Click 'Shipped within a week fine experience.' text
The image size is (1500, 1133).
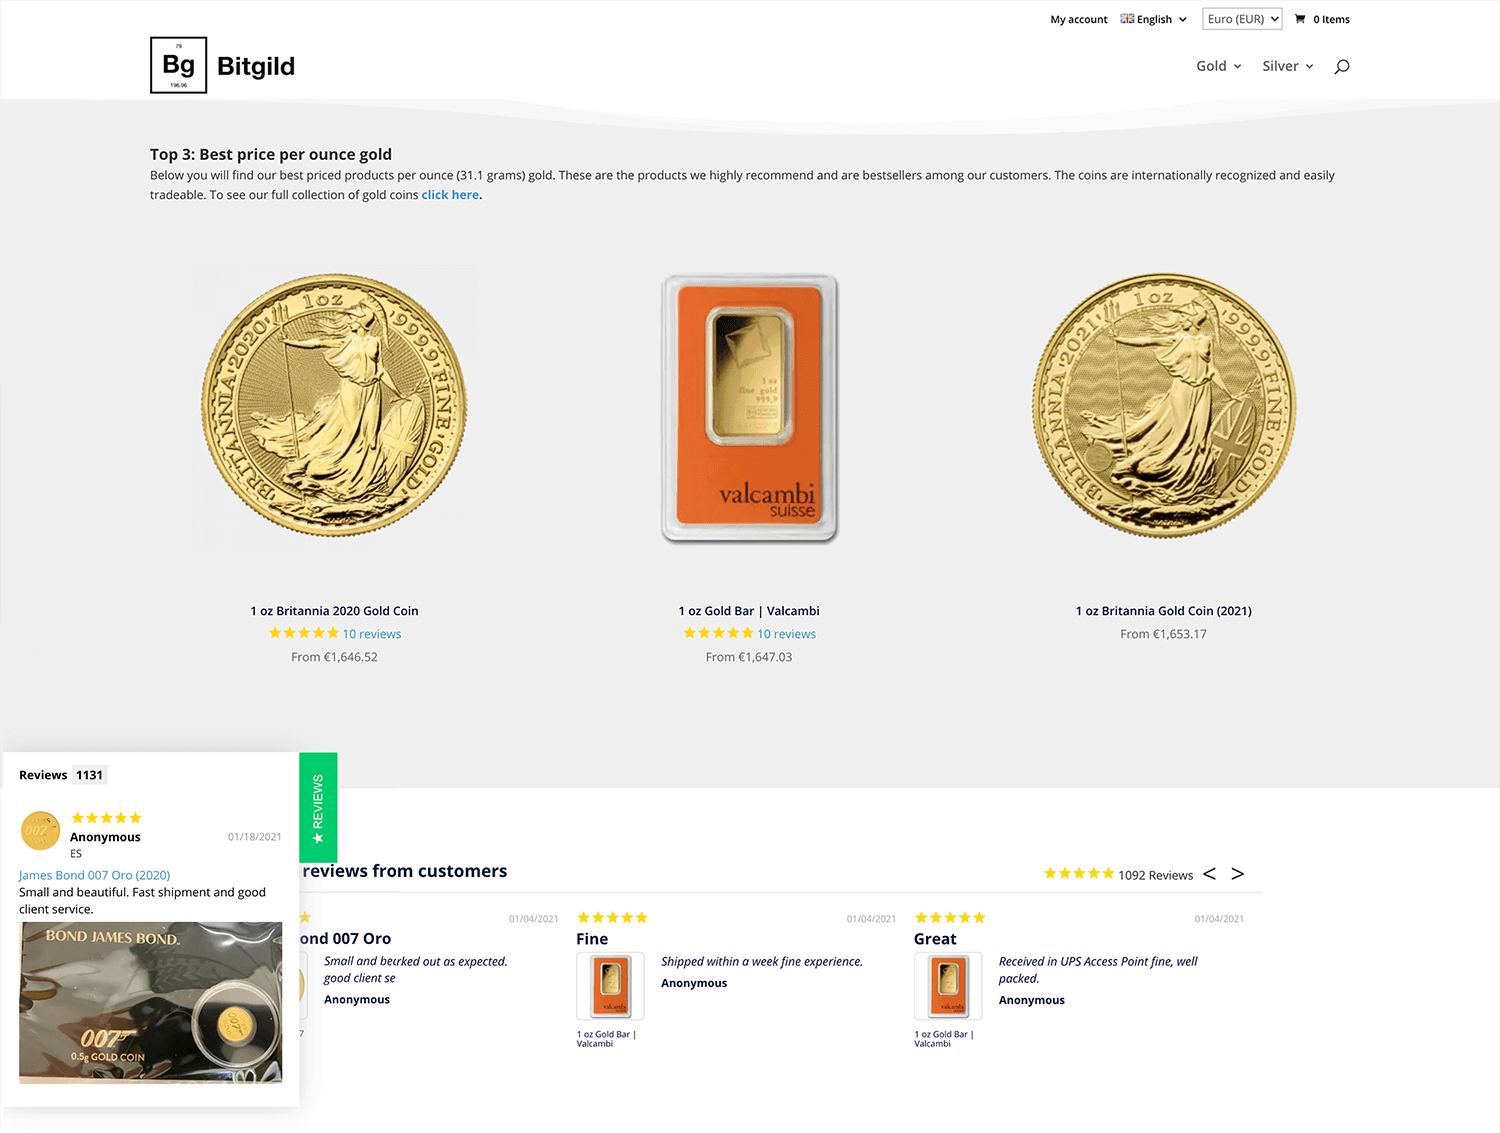(762, 962)
